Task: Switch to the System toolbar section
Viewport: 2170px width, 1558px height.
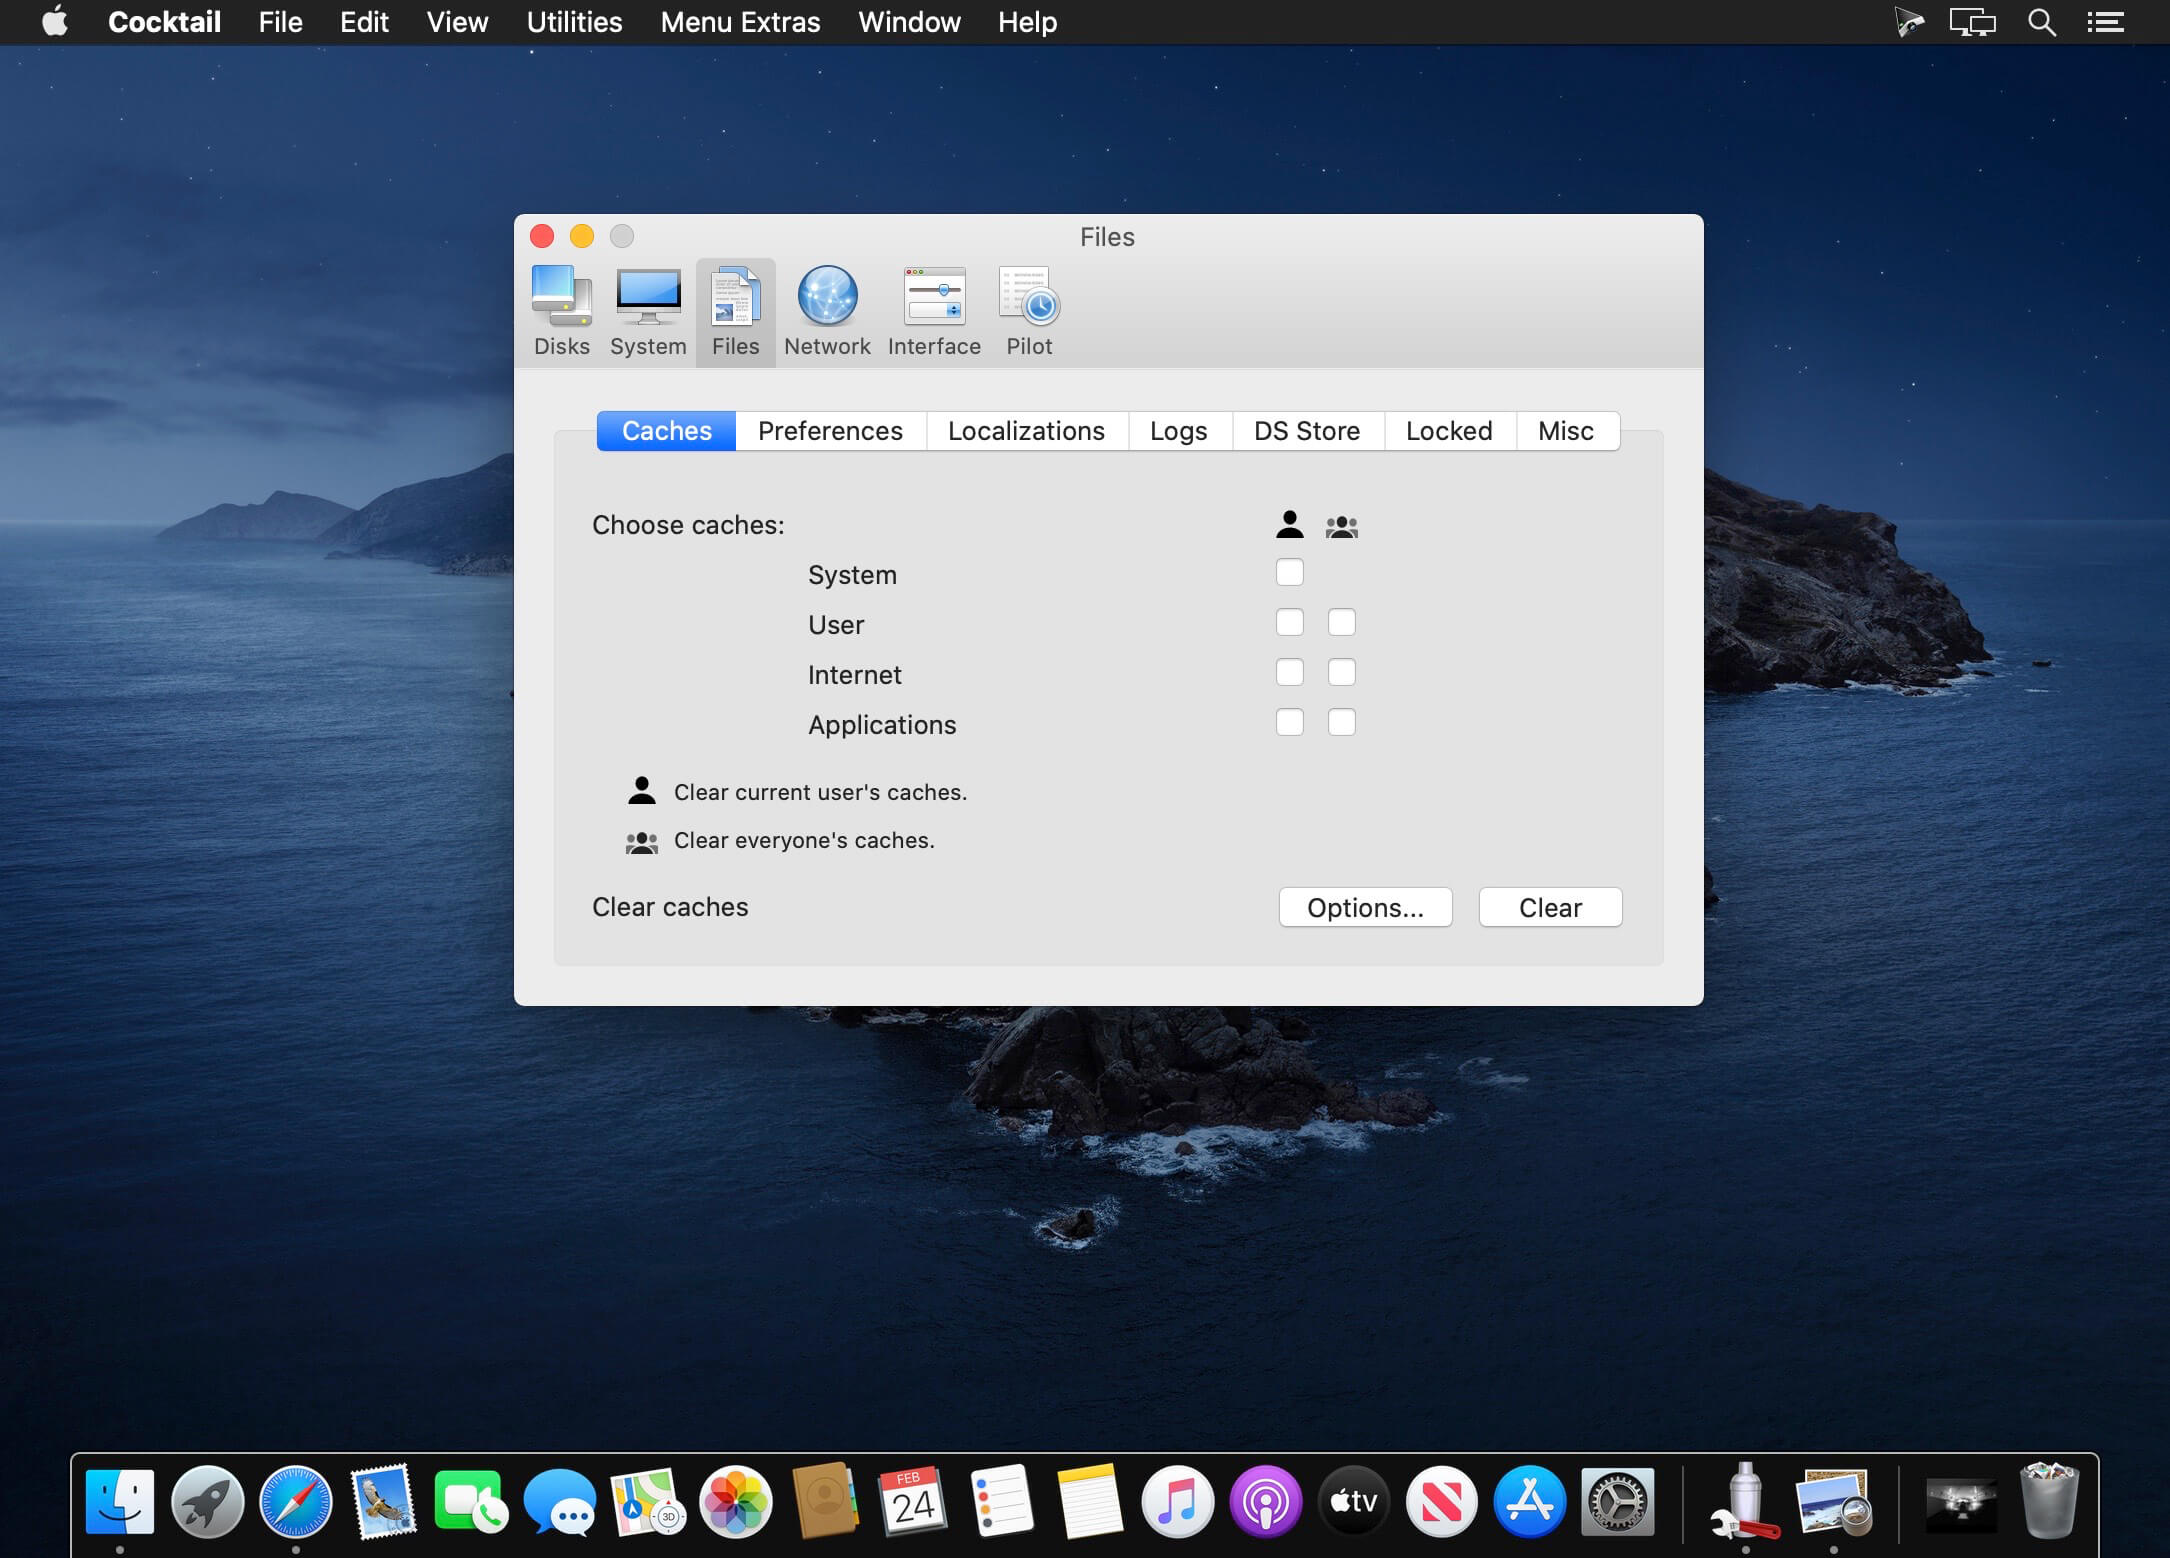Action: pyautogui.click(x=648, y=311)
